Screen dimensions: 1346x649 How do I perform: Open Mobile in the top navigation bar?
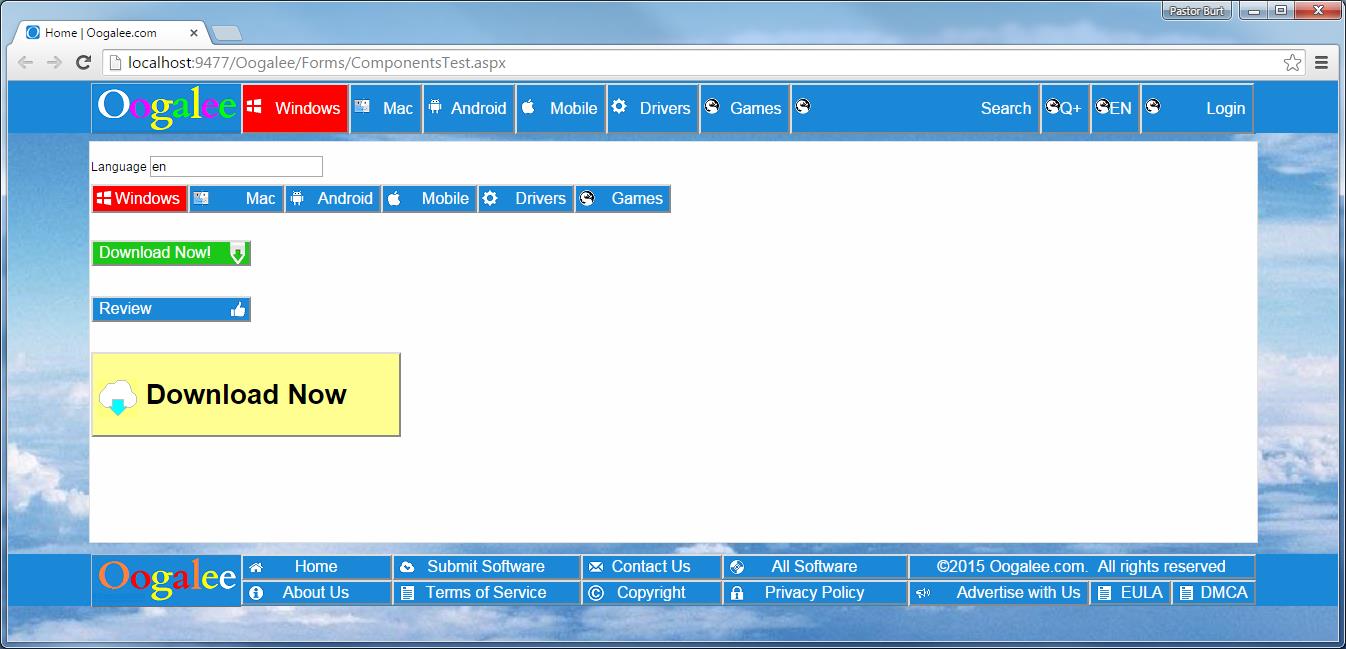[560, 108]
